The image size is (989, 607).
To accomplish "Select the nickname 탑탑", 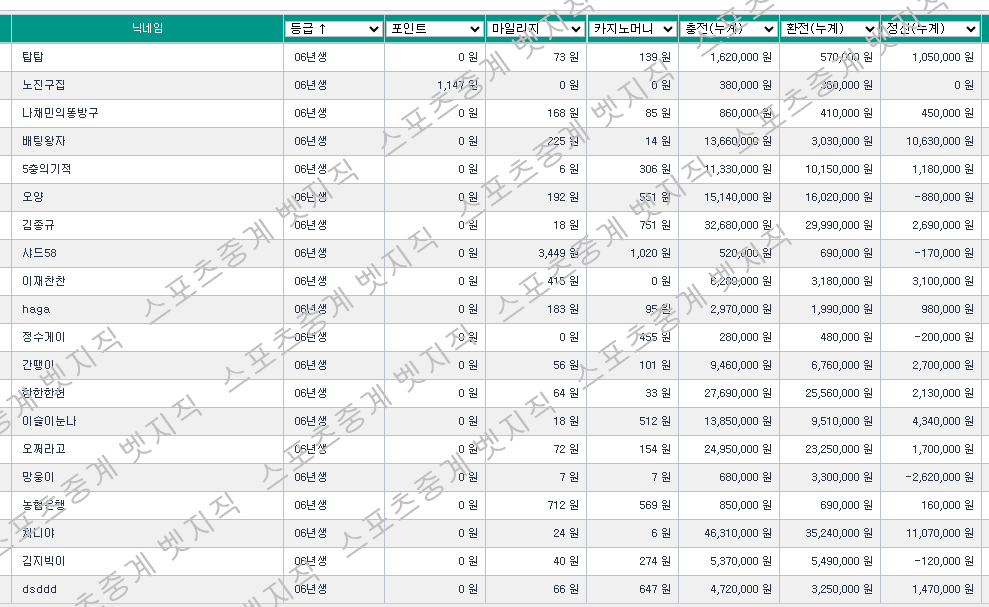I will coord(32,57).
